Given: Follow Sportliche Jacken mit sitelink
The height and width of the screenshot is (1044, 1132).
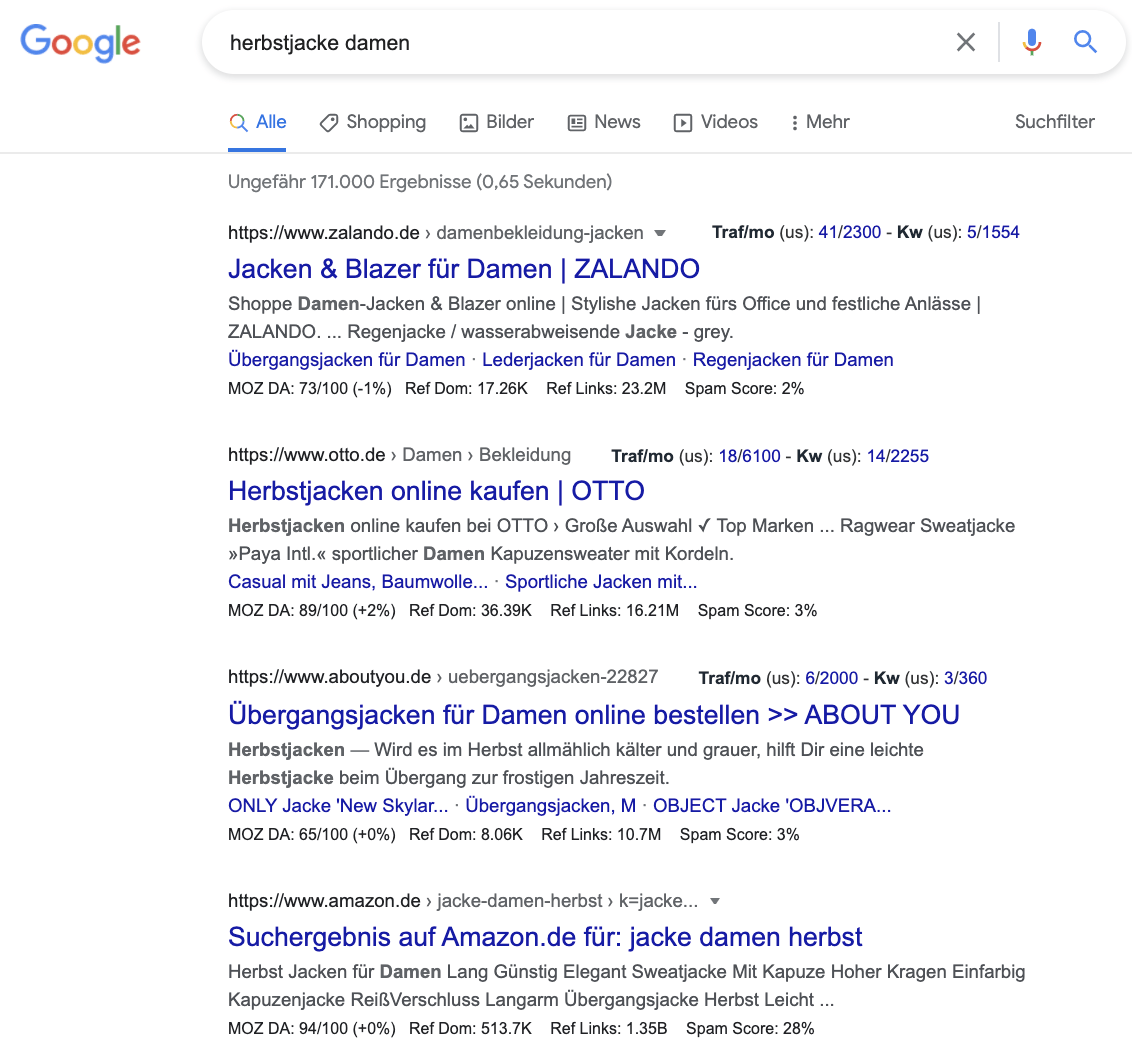Looking at the screenshot, I should [601, 582].
